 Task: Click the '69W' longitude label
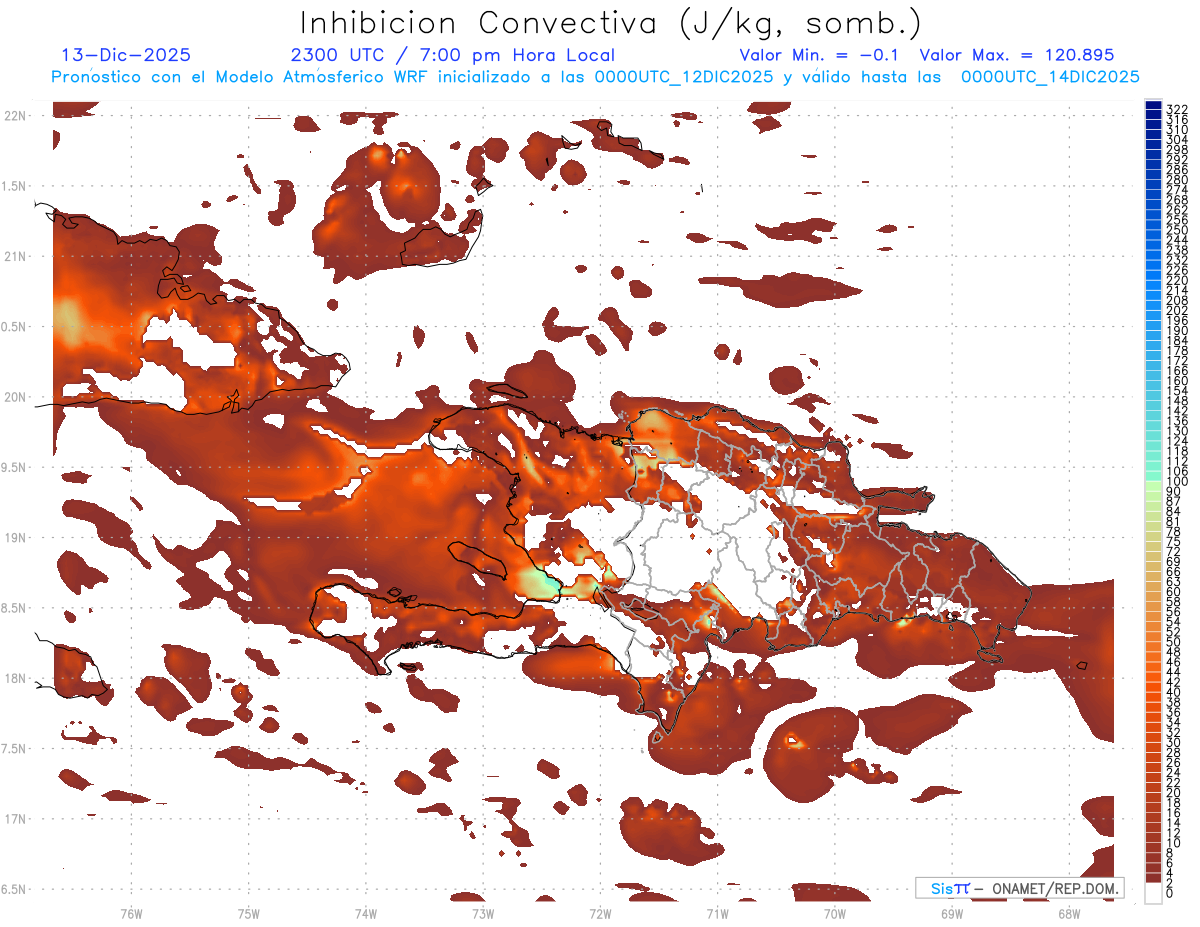pyautogui.click(x=951, y=914)
